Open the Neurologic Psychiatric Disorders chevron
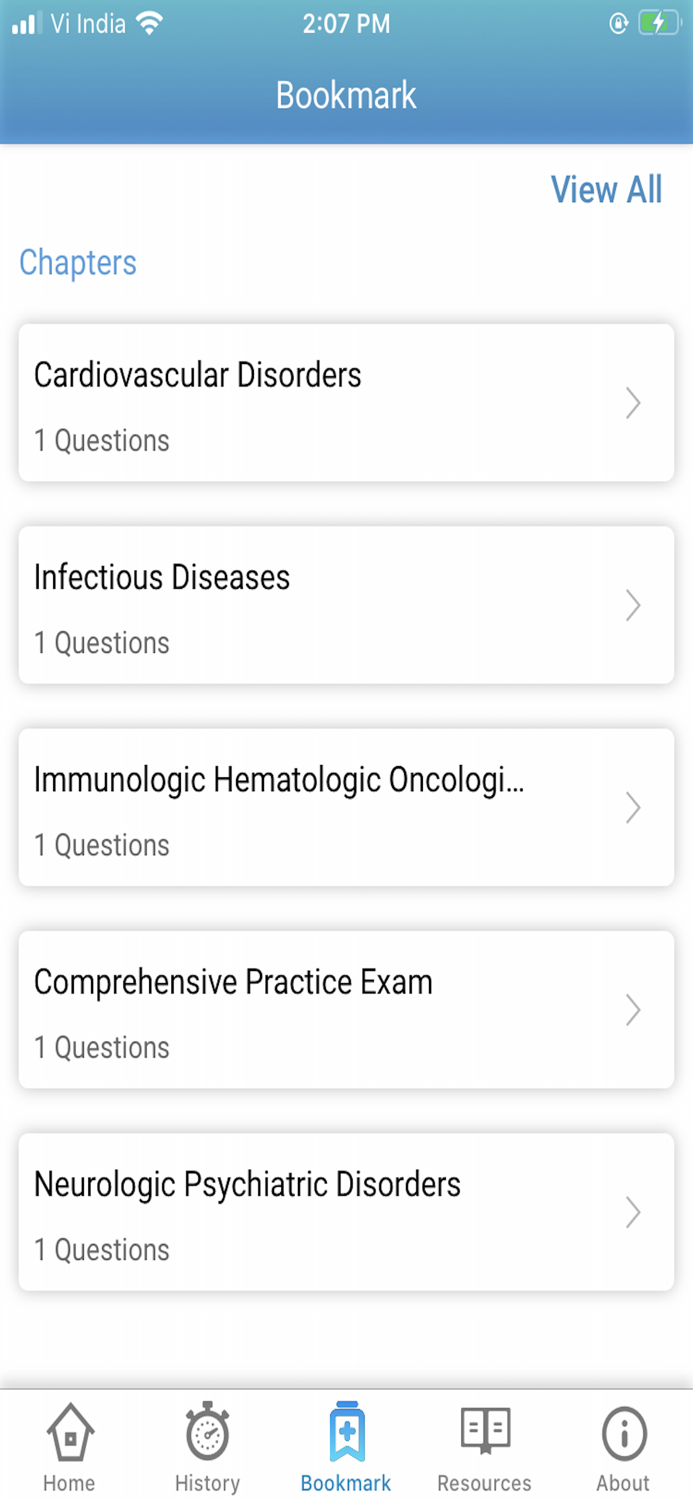 click(633, 1212)
